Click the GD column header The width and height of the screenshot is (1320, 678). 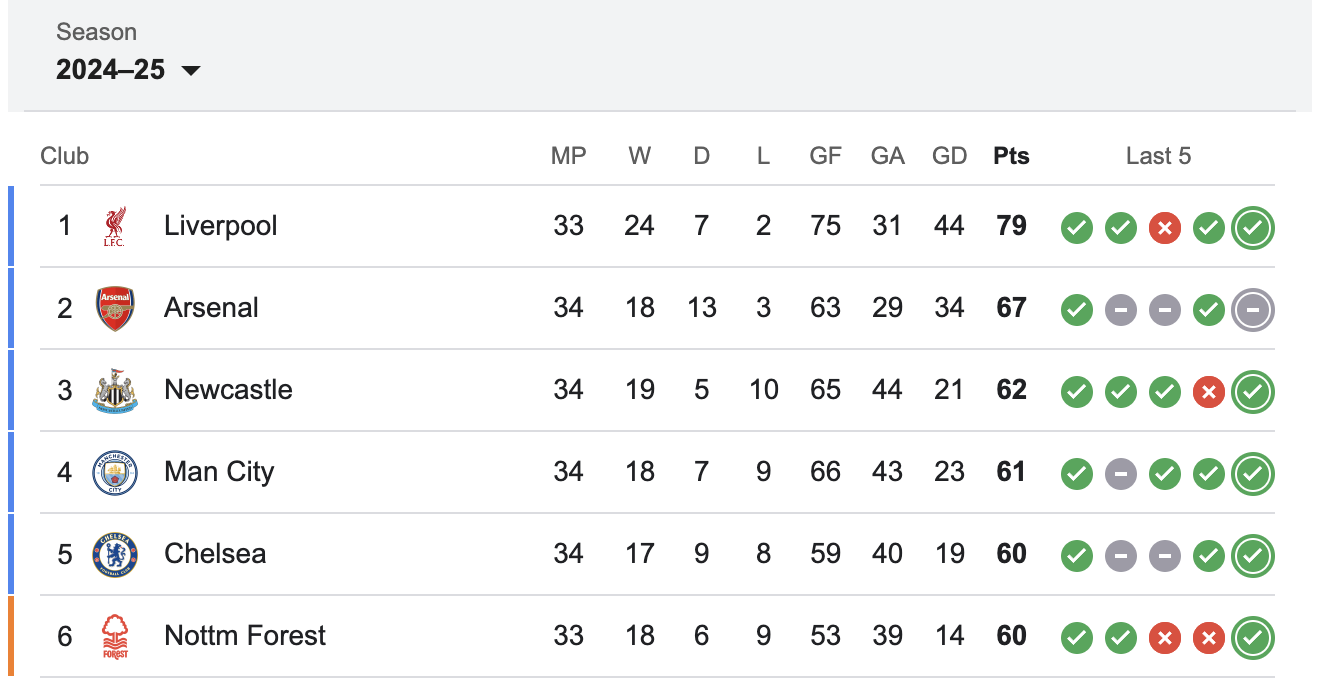point(949,156)
